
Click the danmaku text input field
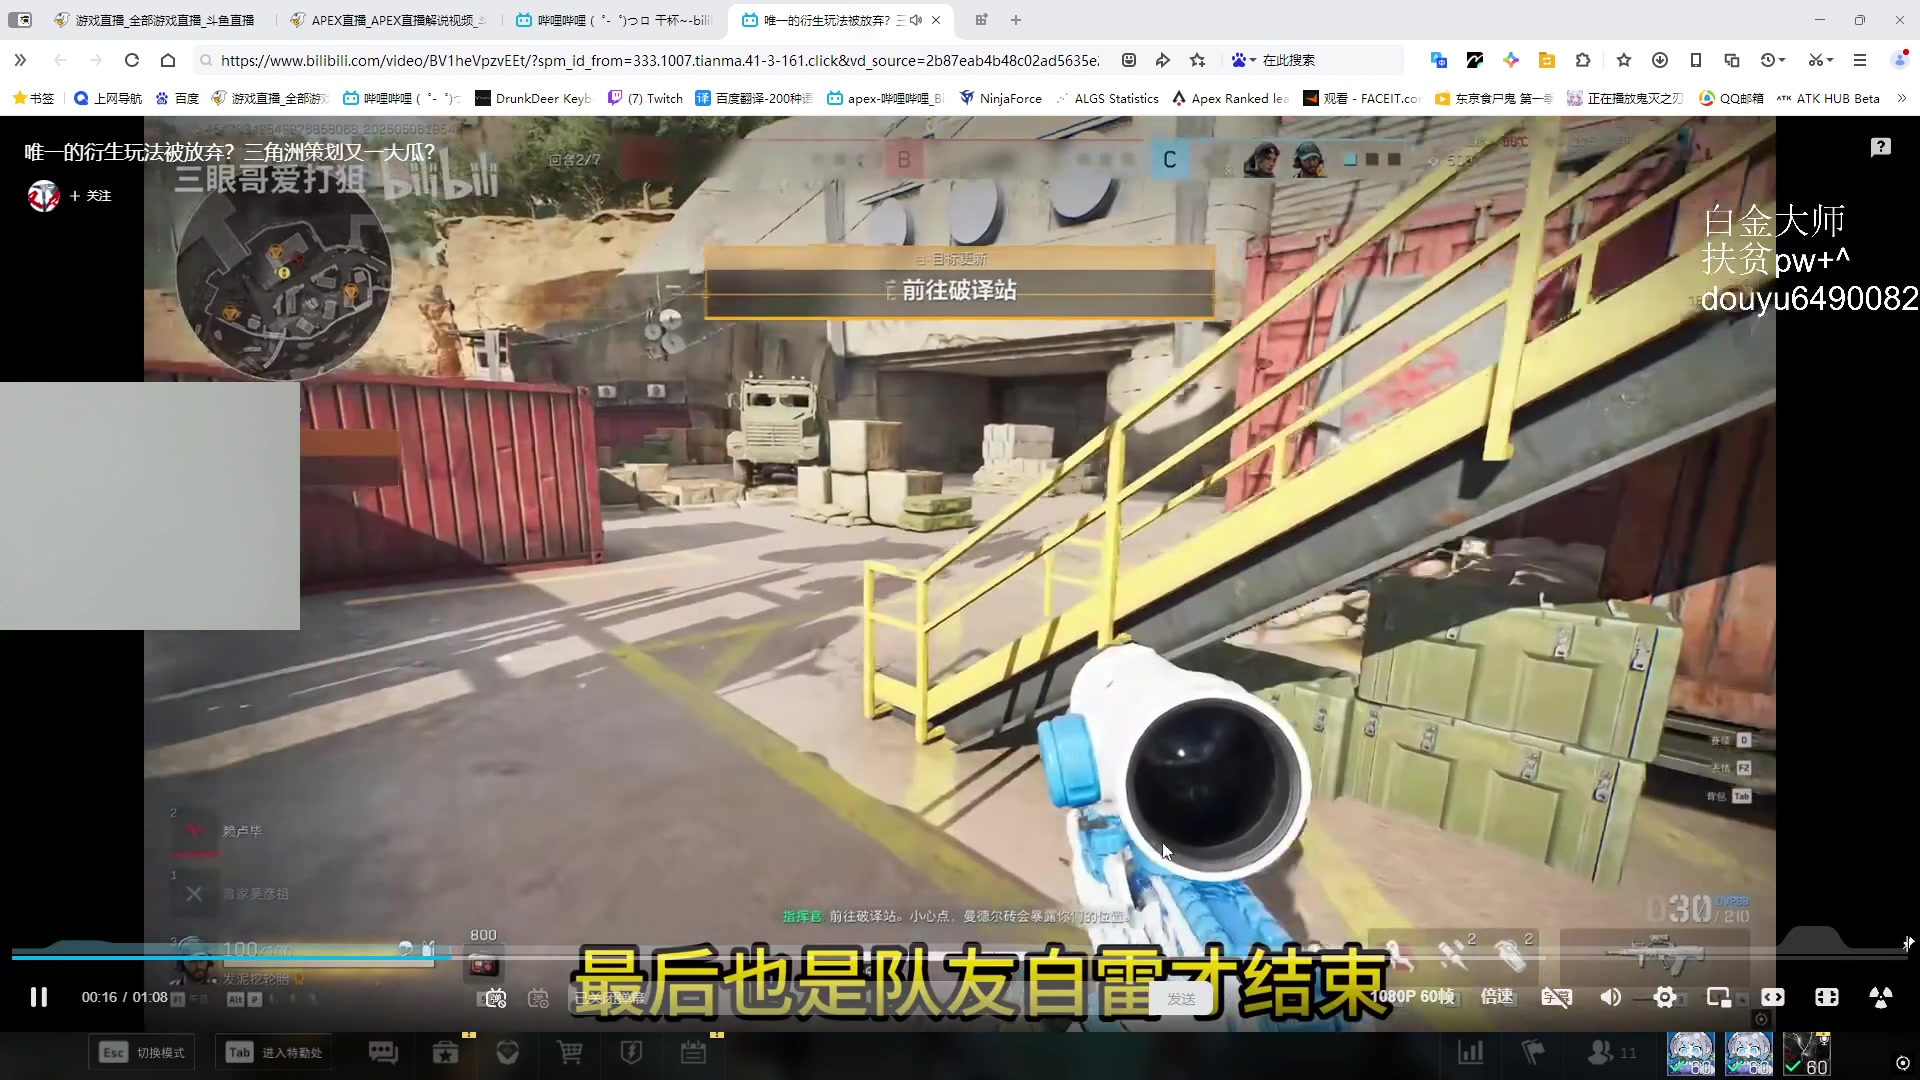click(860, 998)
